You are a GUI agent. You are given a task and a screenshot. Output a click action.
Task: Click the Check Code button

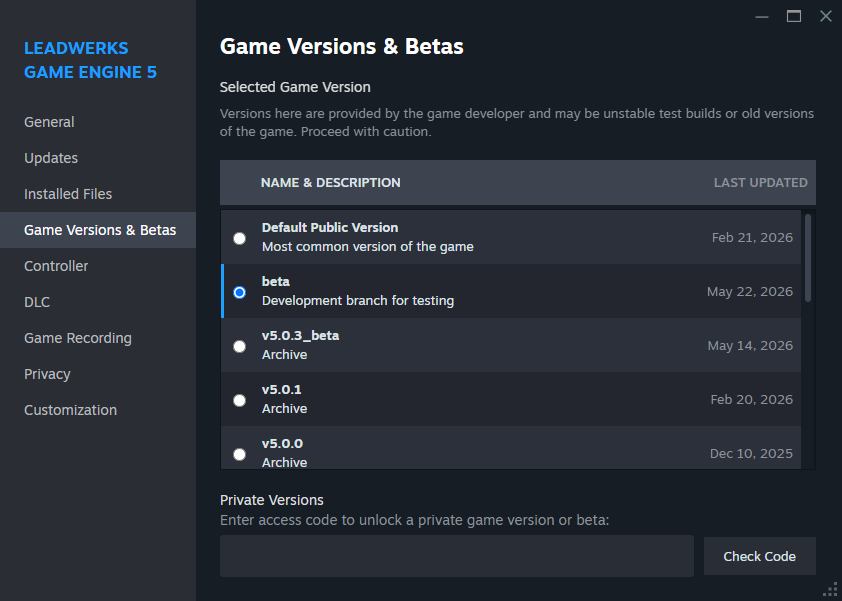click(x=759, y=556)
